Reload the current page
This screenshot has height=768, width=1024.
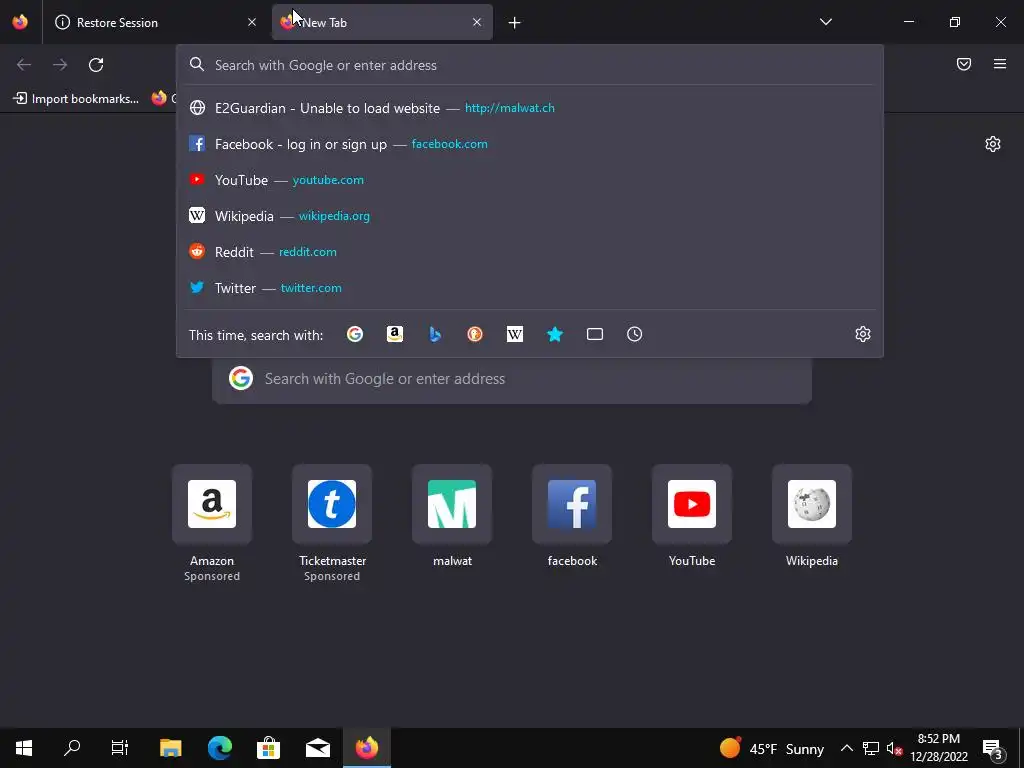96,65
